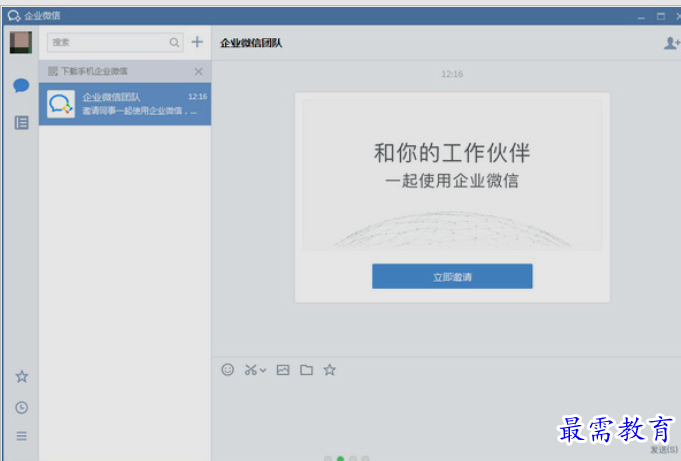Open the contacts list icon in sidebar

coord(21,123)
